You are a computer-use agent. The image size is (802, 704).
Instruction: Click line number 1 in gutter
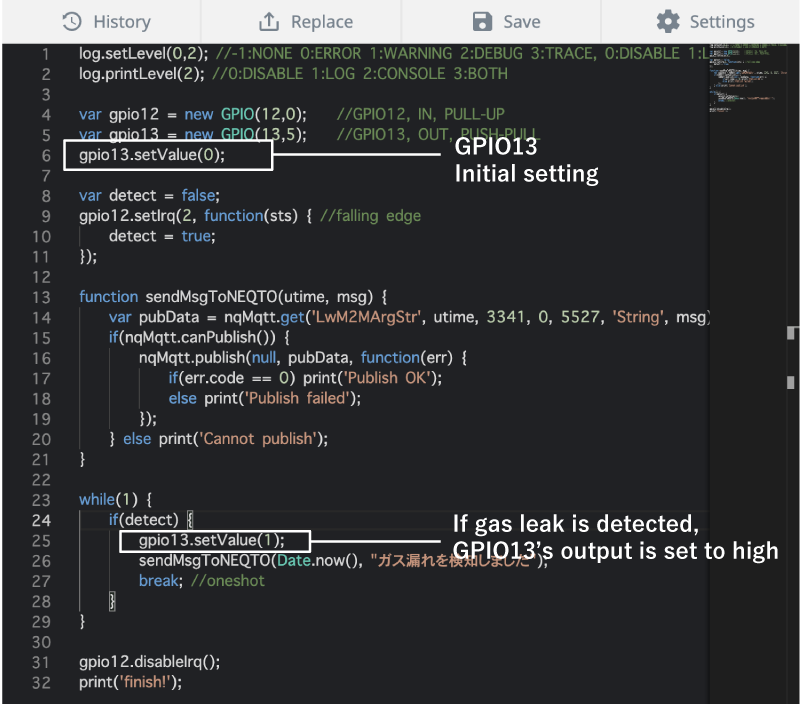[46, 54]
